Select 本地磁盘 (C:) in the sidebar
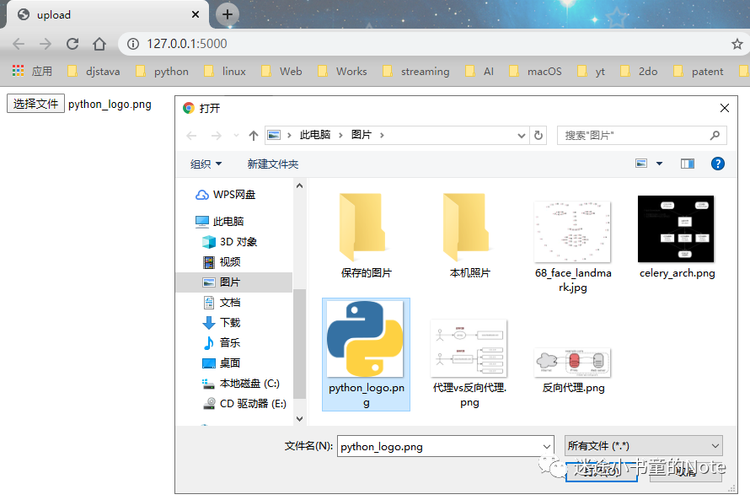The height and width of the screenshot is (500, 750). click(241, 383)
